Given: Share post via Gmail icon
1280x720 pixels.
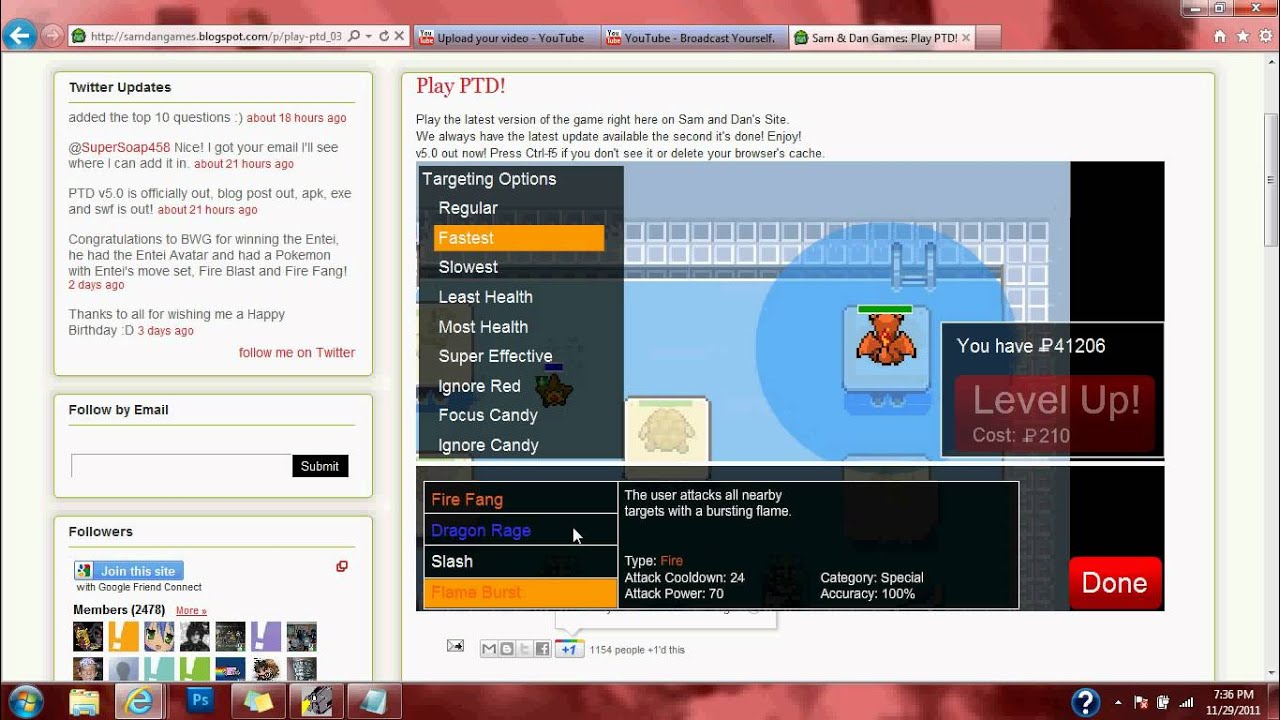Looking at the screenshot, I should click(489, 649).
